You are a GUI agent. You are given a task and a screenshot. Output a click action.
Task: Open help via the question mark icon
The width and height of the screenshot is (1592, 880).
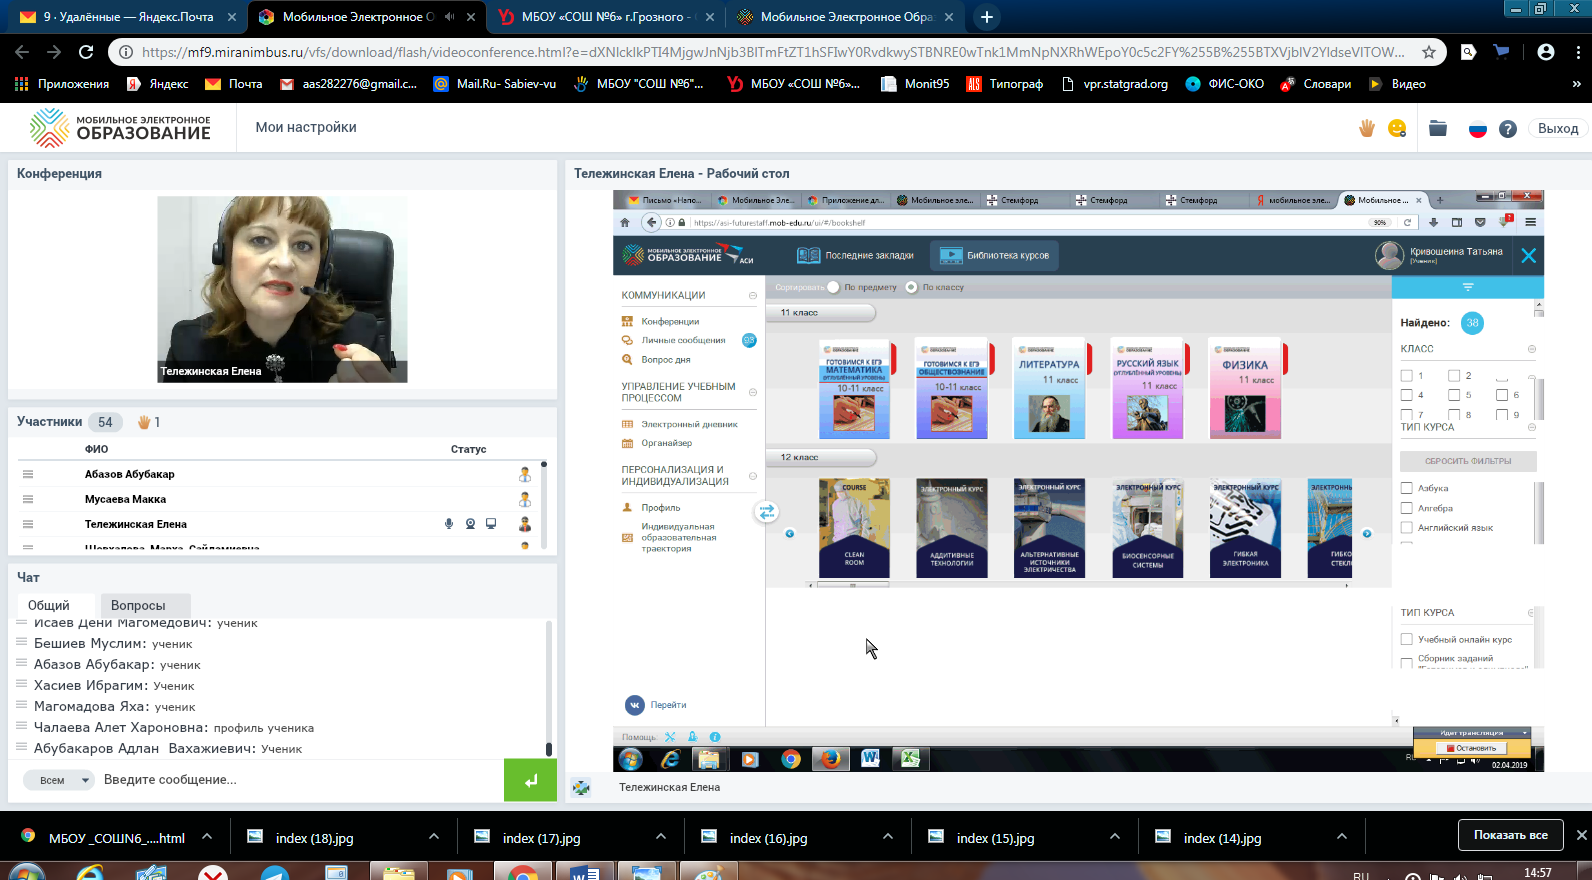point(1508,128)
